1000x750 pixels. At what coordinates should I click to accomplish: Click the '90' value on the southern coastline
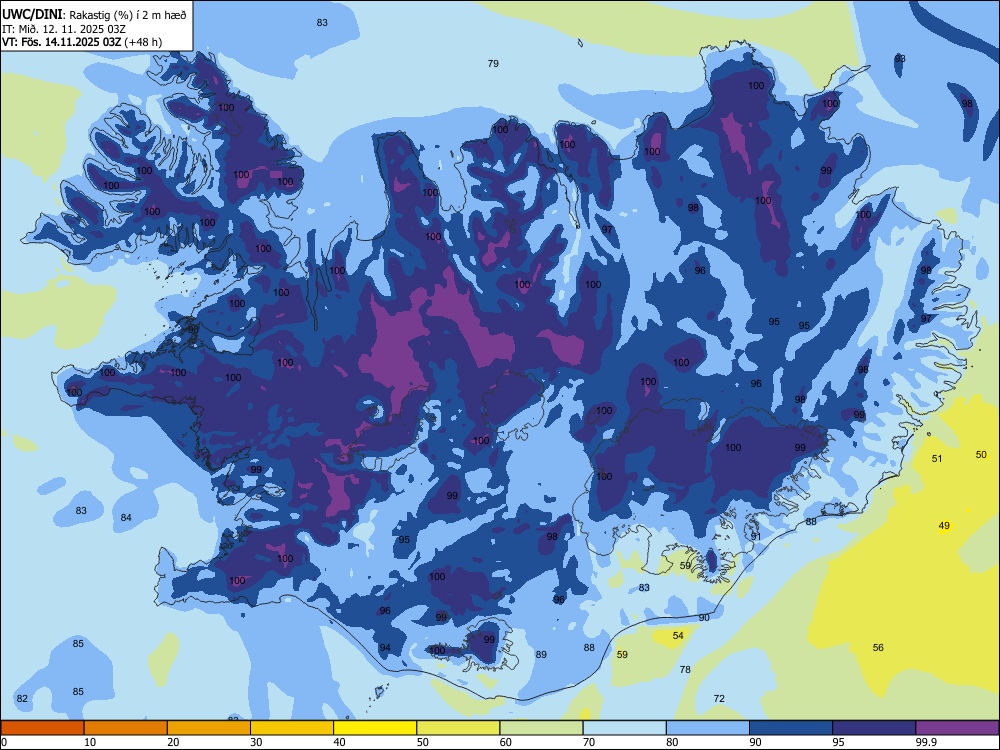pos(704,617)
